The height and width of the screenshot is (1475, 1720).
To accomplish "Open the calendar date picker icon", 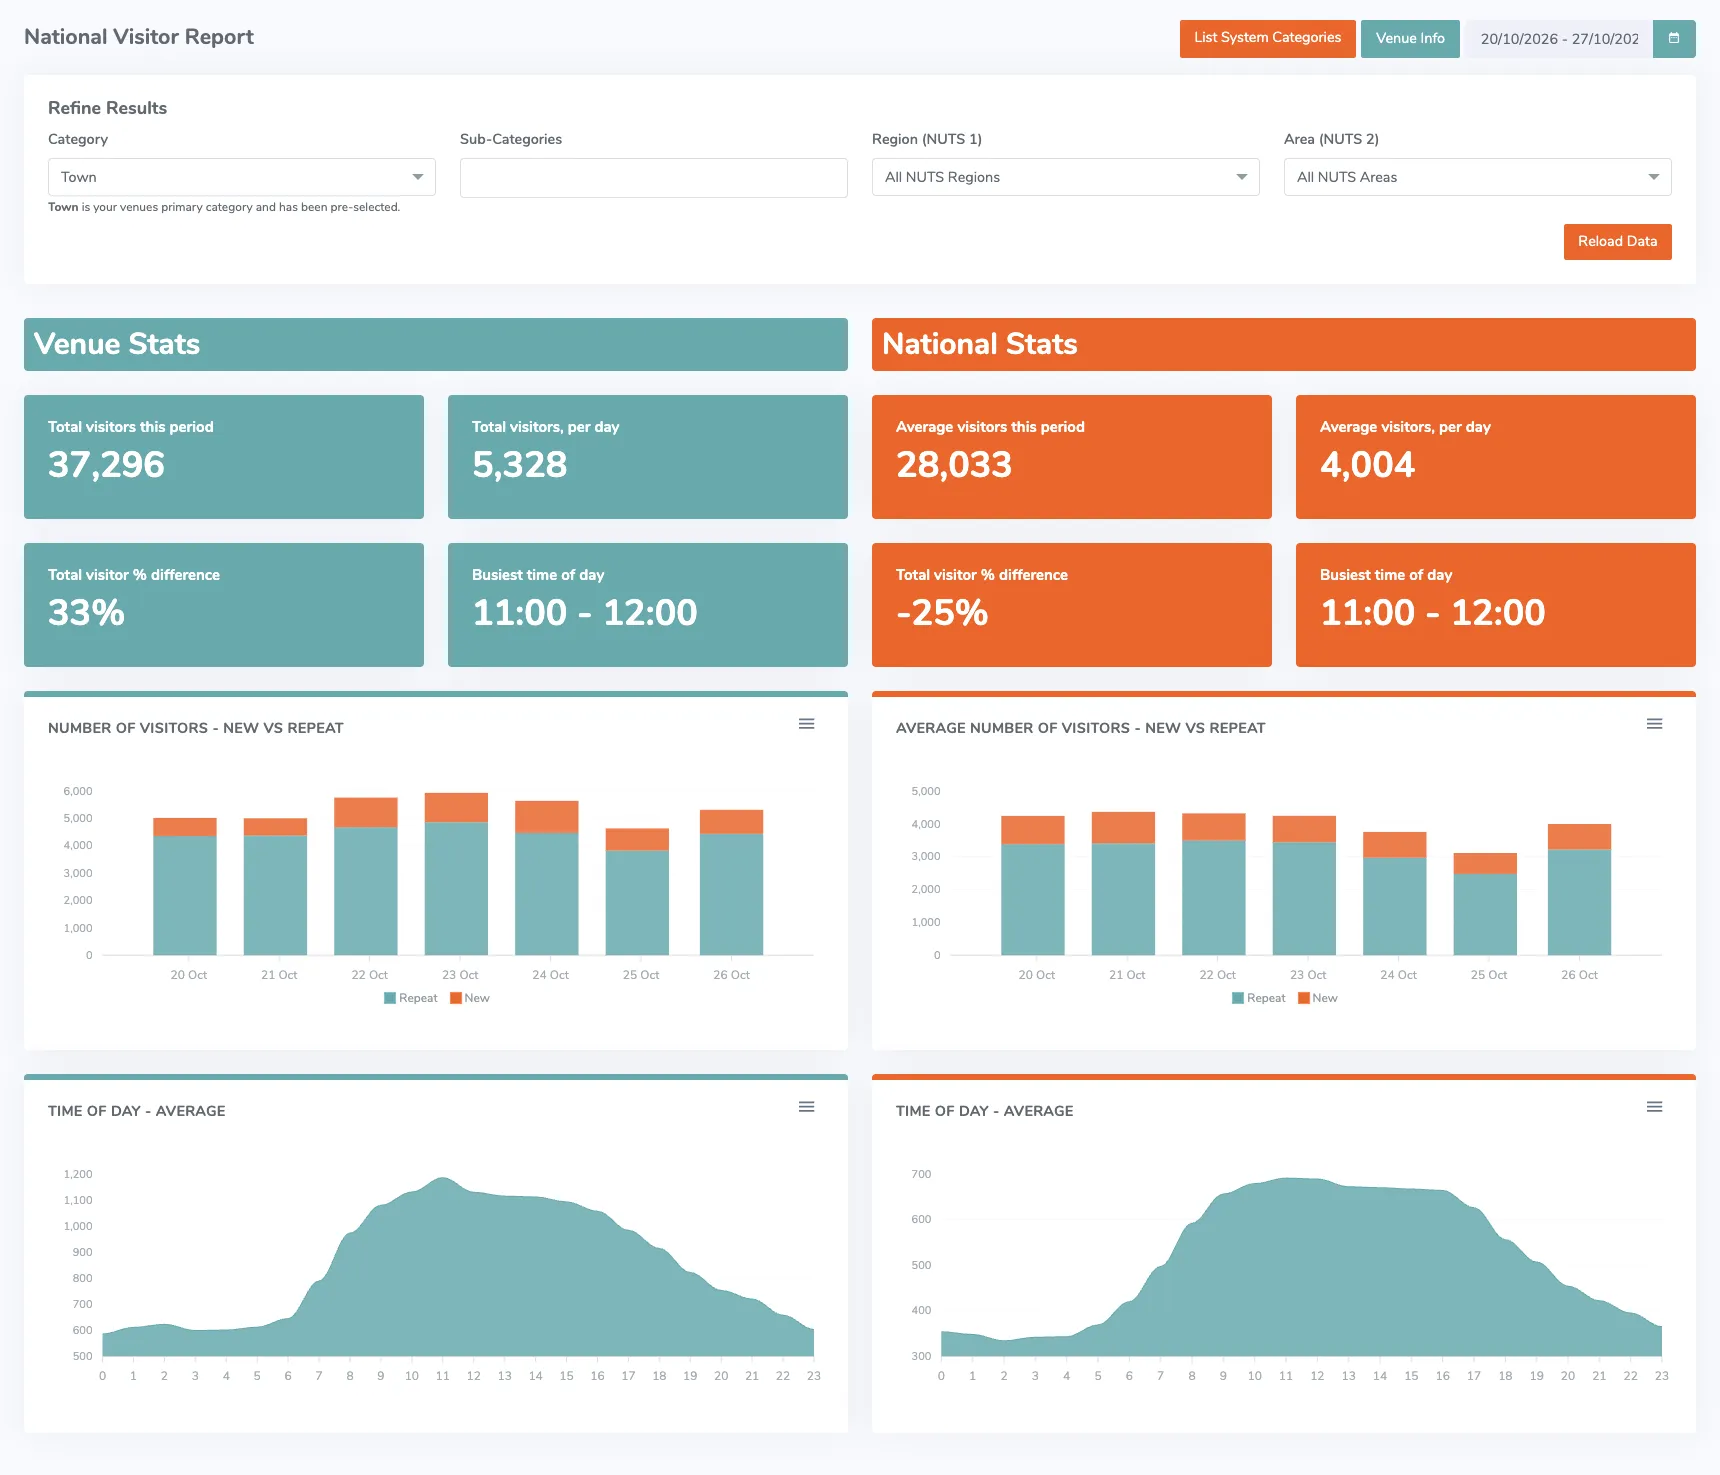I will (1674, 39).
